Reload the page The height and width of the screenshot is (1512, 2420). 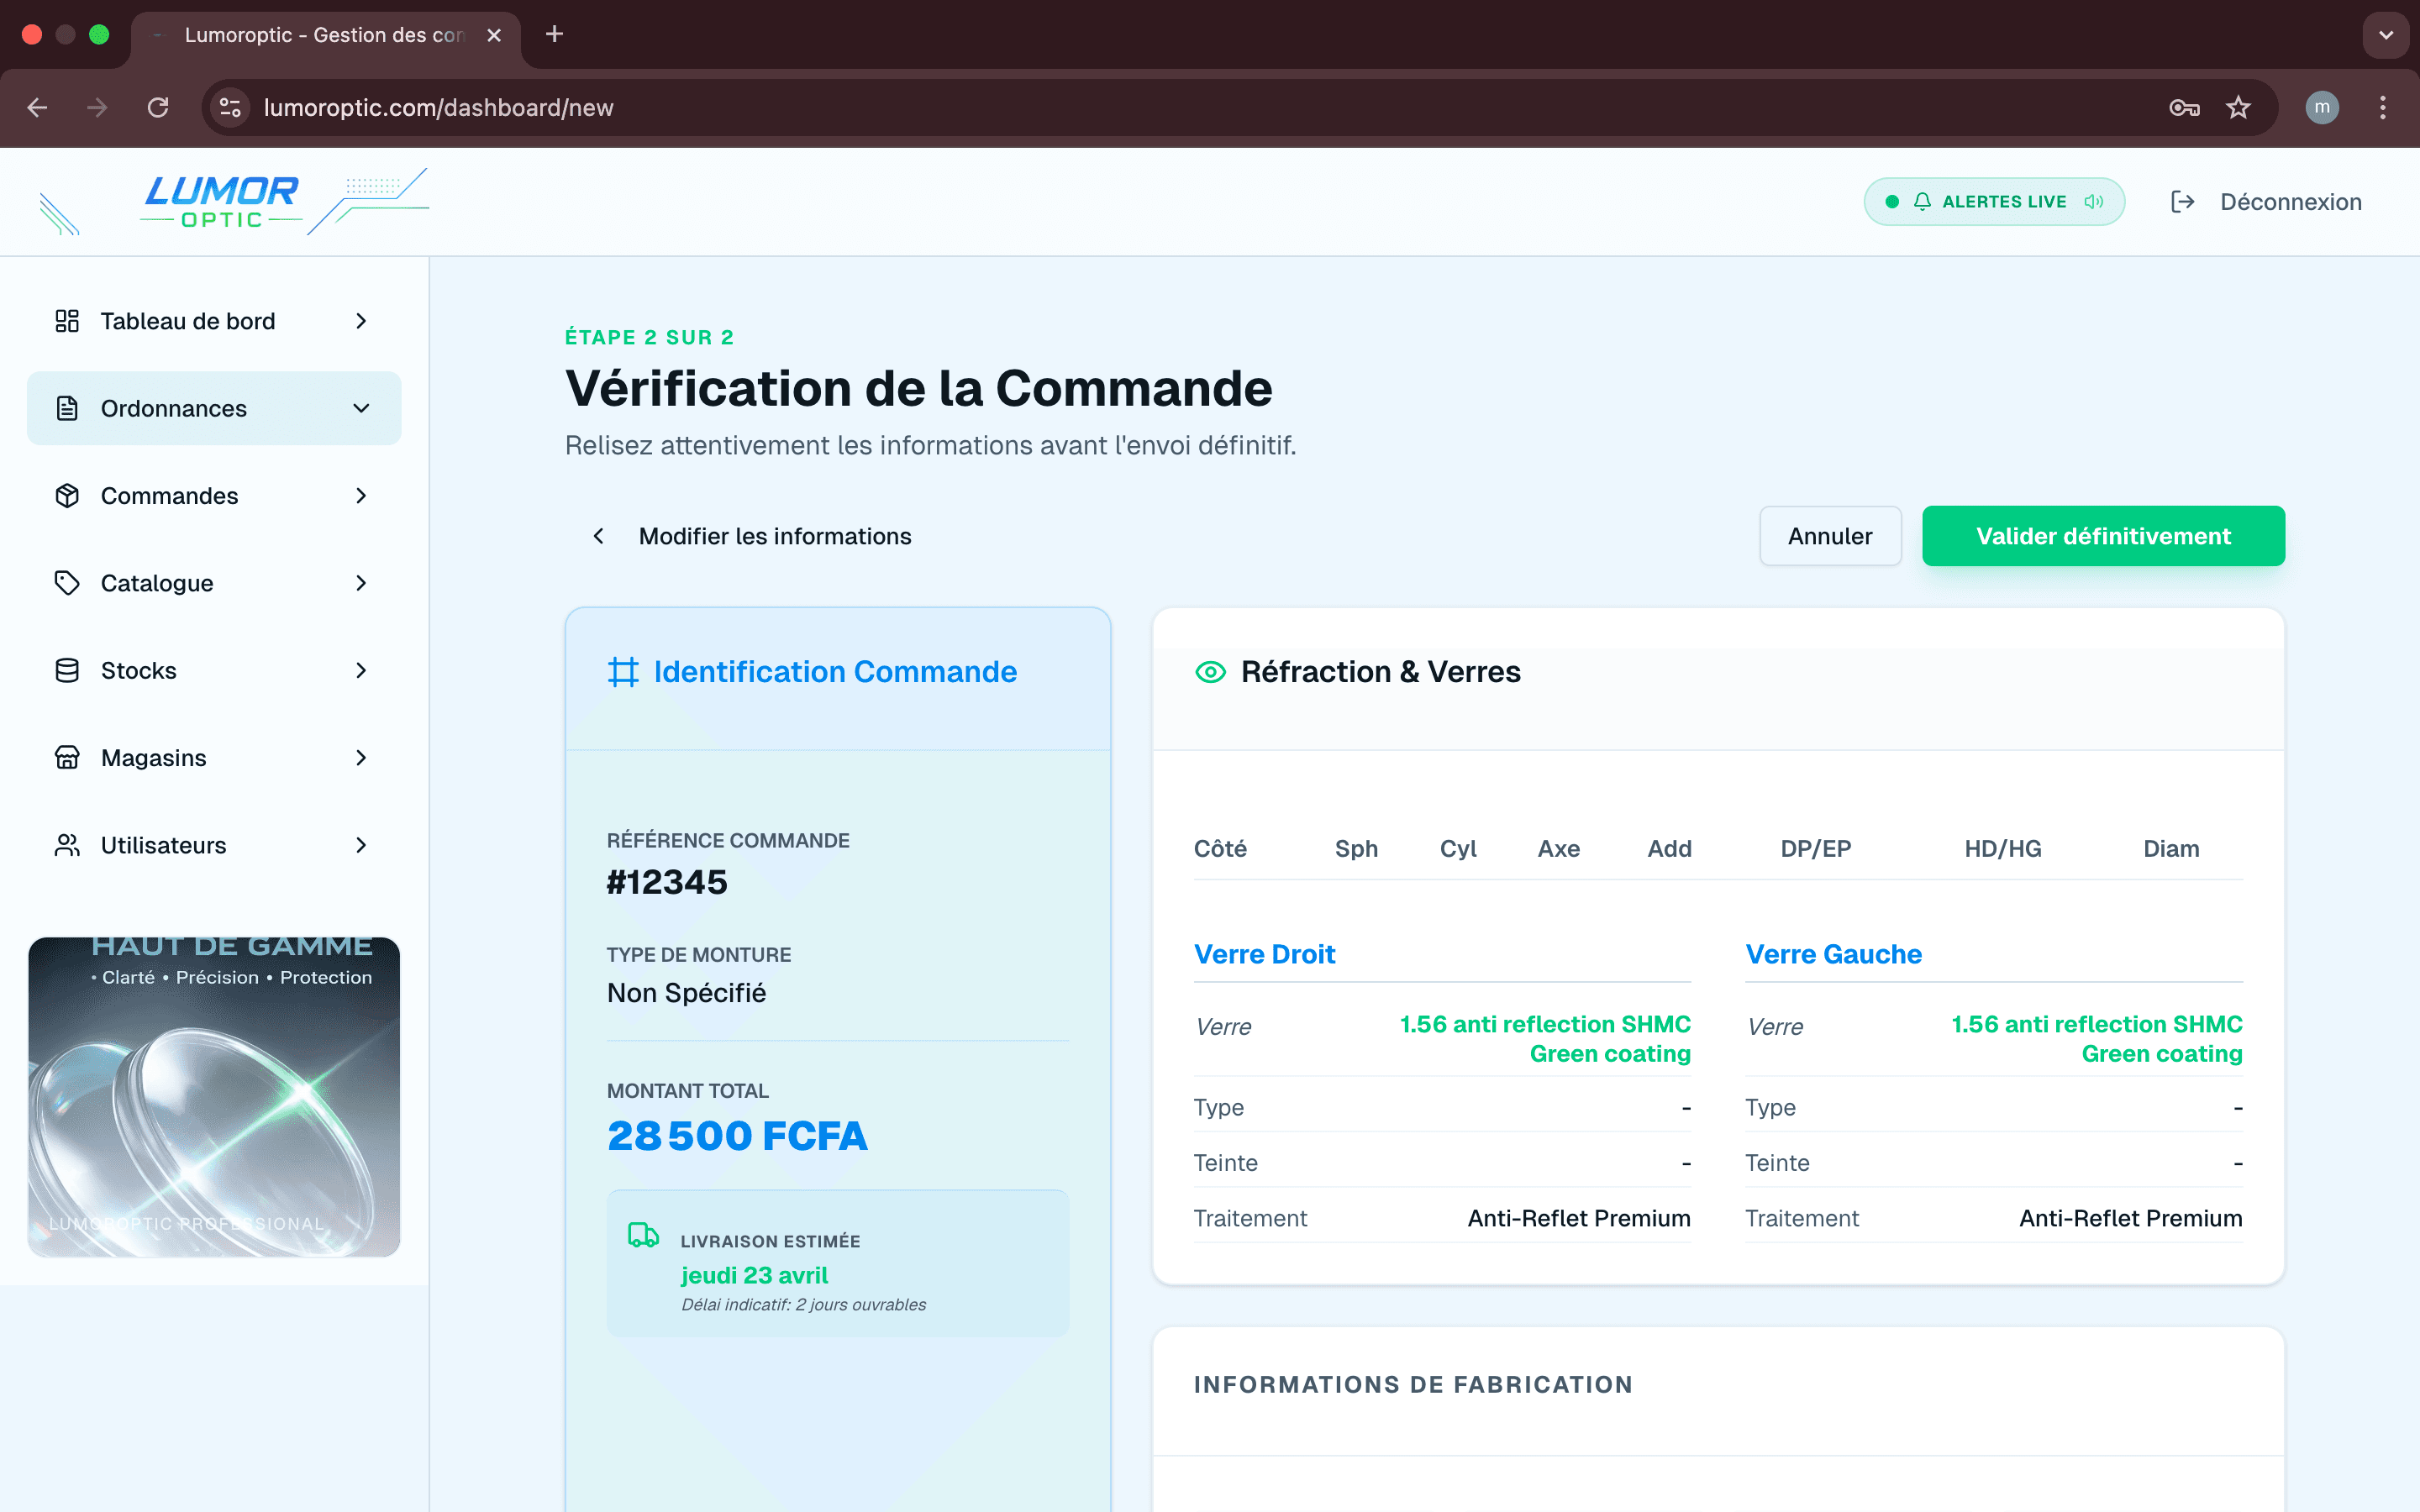point(158,108)
